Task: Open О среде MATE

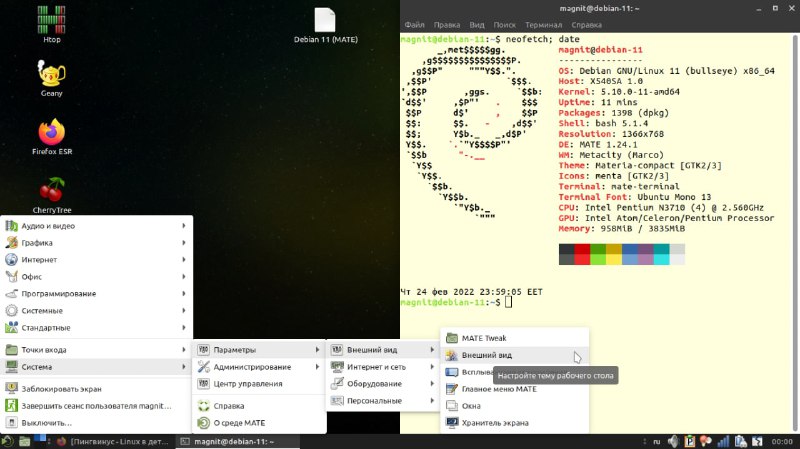Action: pyautogui.click(x=259, y=422)
